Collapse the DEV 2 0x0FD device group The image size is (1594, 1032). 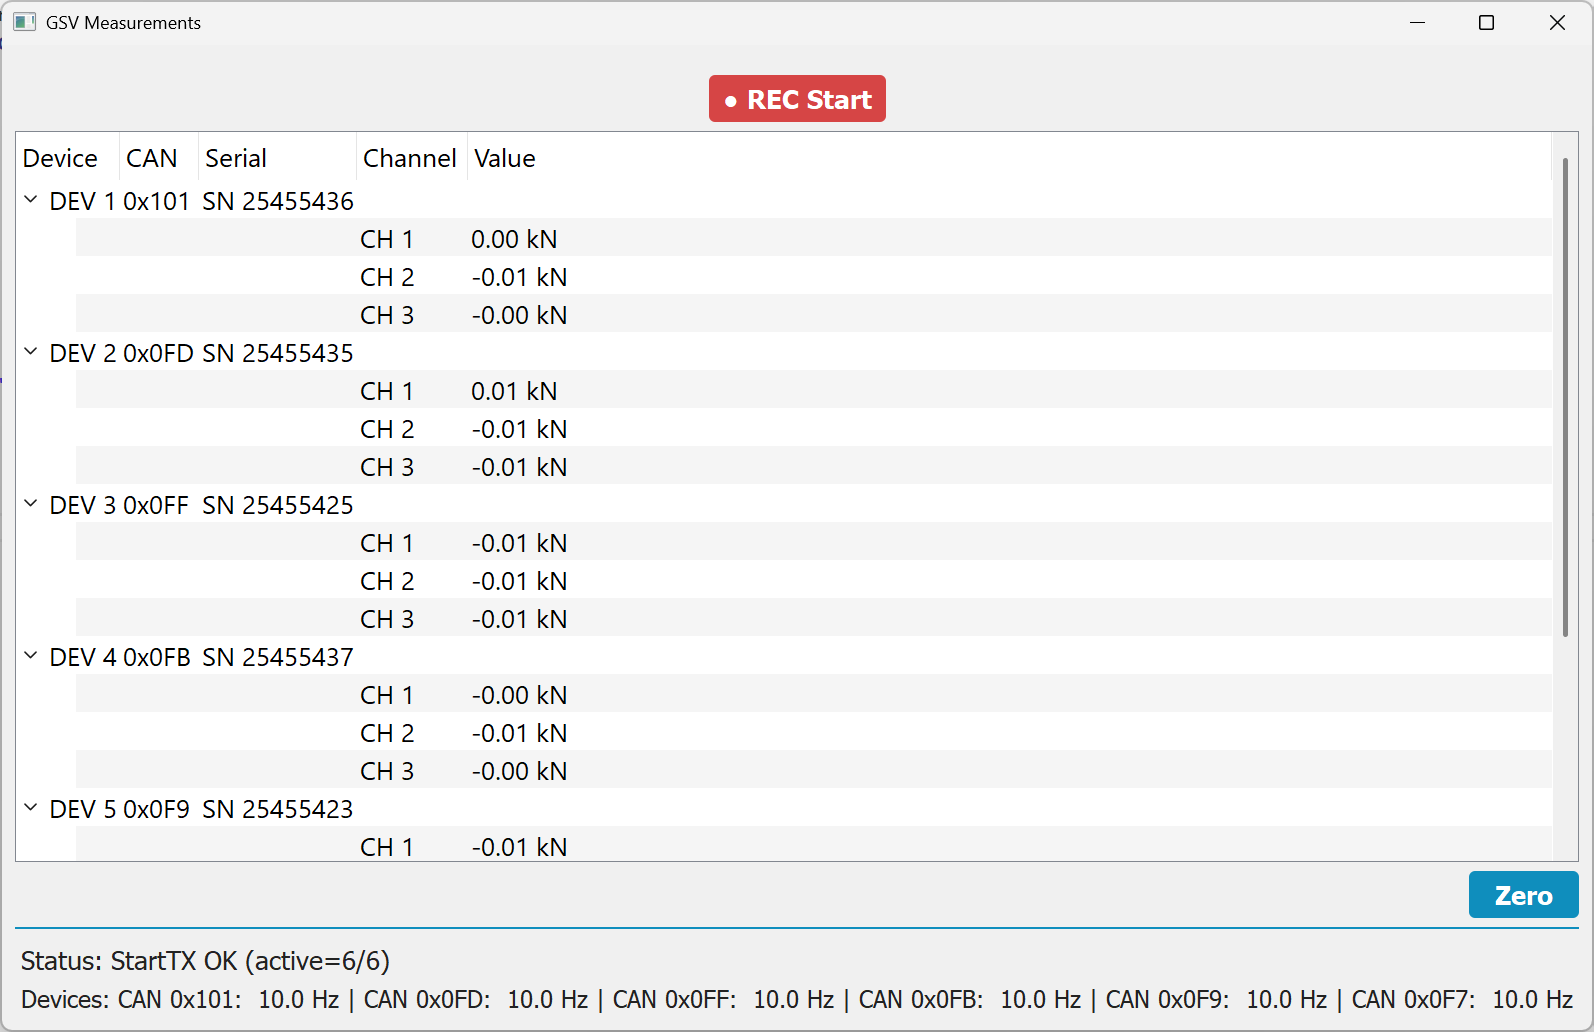pos(31,352)
